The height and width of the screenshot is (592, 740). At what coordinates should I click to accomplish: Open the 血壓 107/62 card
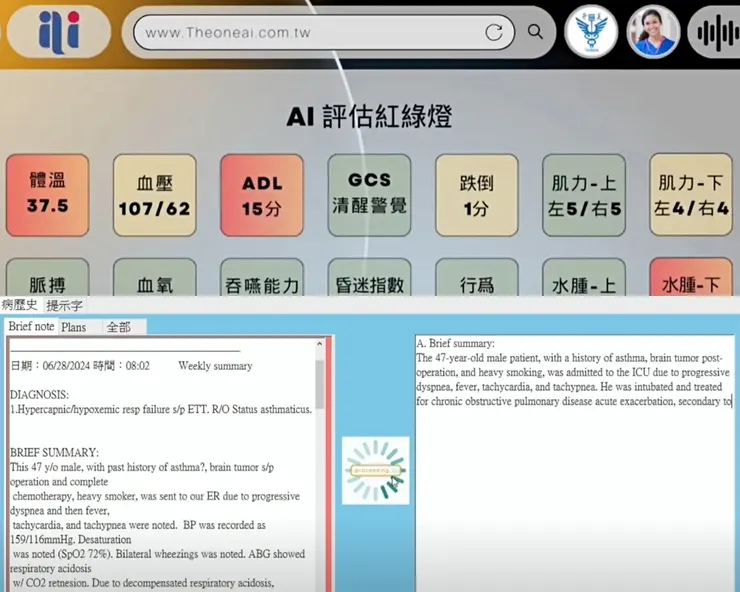[155, 195]
